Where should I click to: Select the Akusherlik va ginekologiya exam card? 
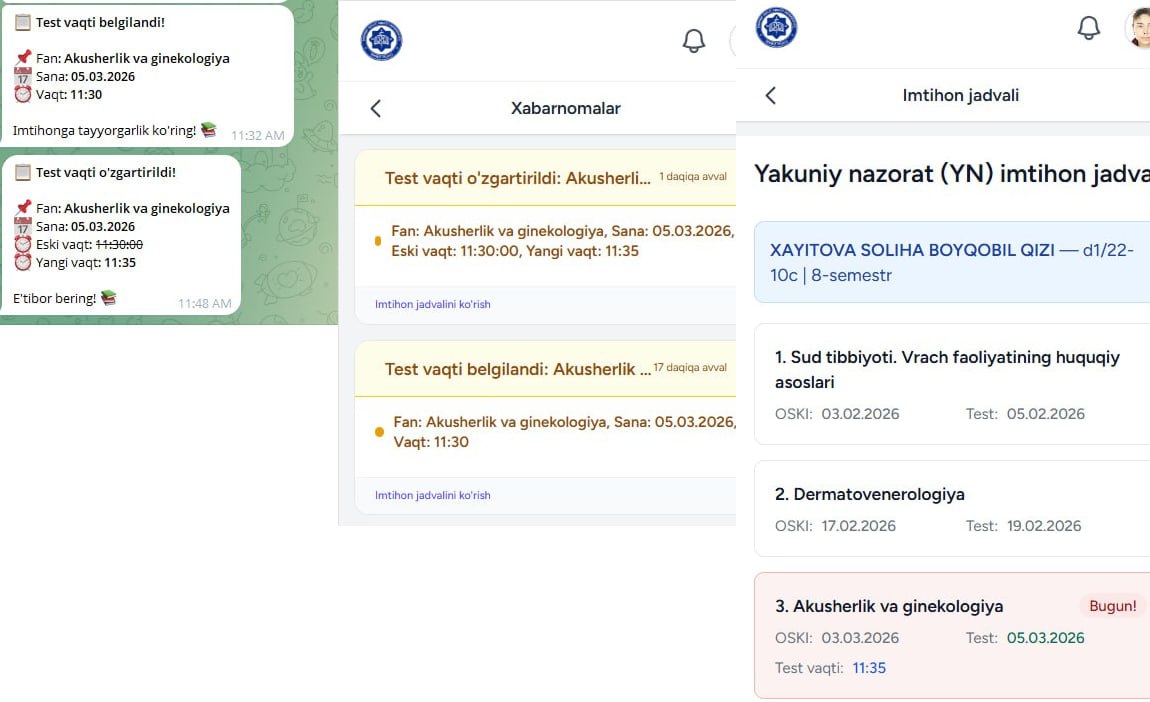coord(950,635)
